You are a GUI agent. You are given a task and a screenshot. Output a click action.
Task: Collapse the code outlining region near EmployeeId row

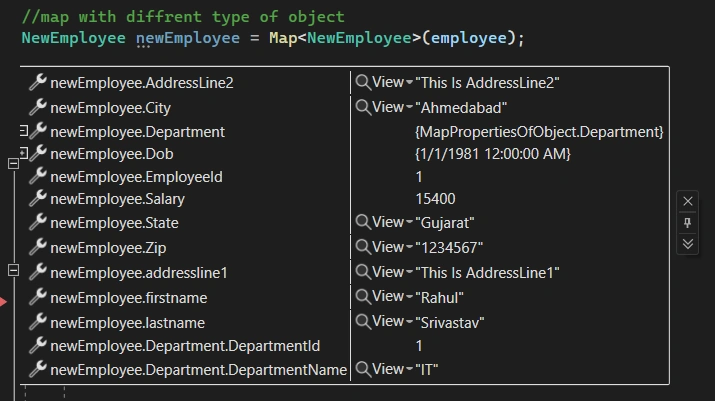click(13, 164)
